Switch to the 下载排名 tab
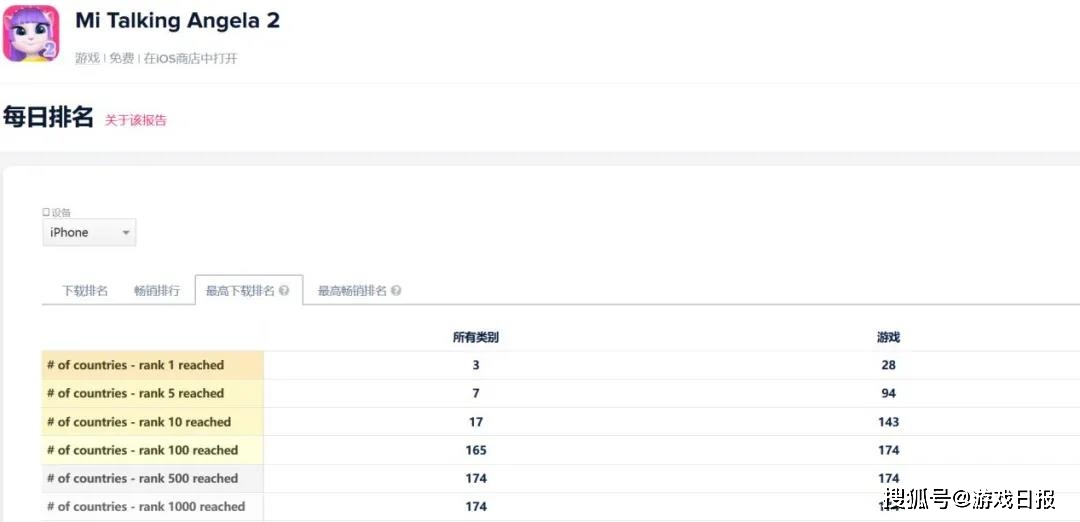Viewport: 1080px width, 522px height. pos(85,291)
